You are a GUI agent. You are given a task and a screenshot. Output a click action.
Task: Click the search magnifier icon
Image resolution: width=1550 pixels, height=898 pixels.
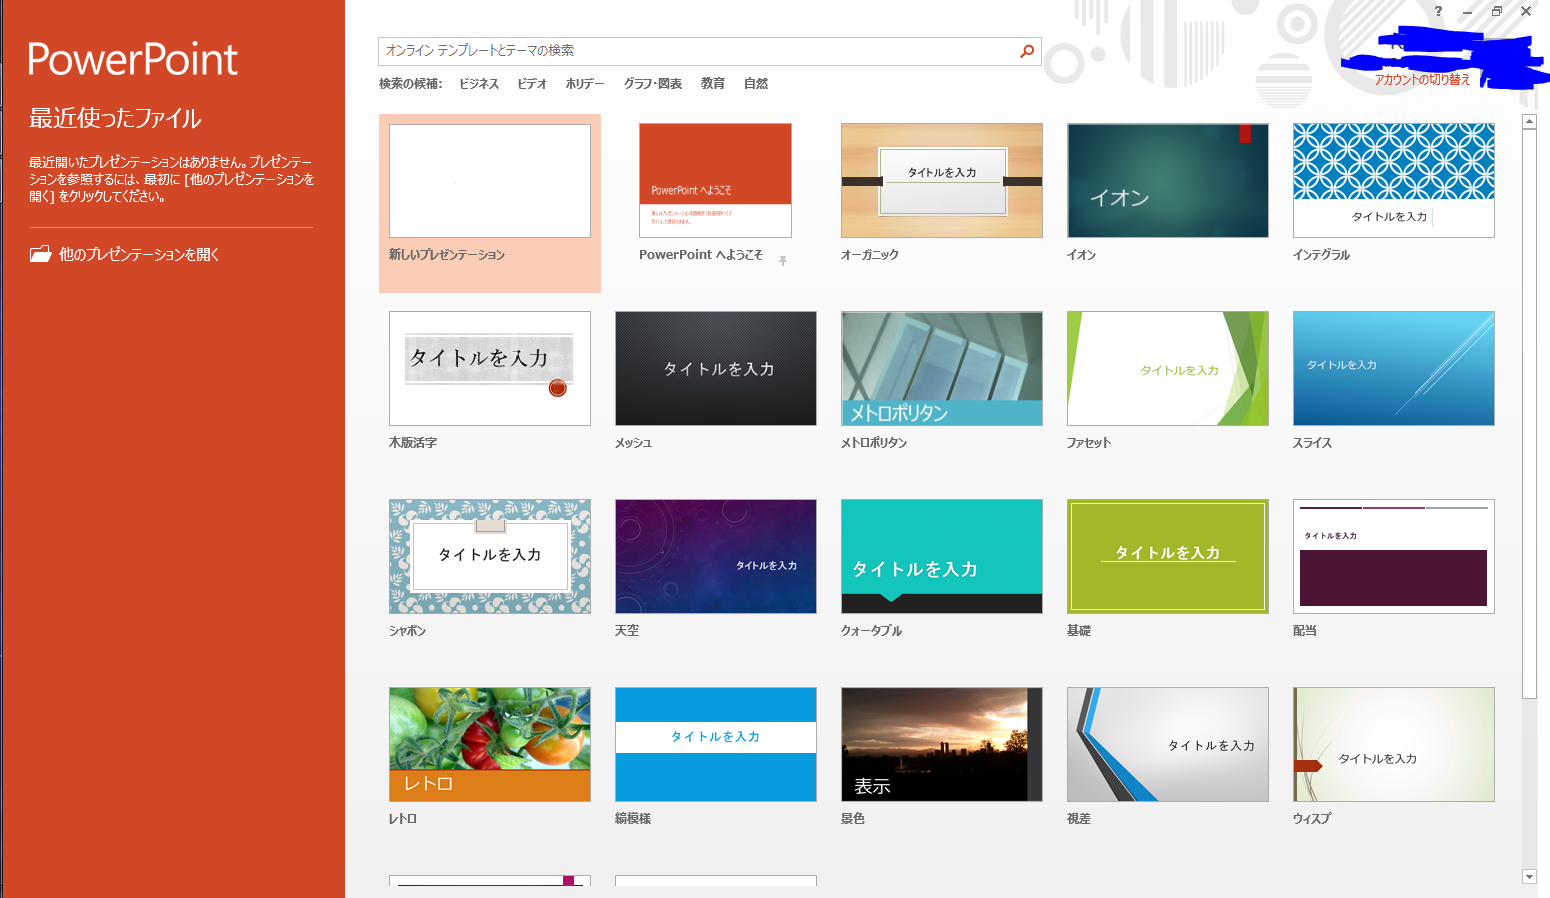1027,51
